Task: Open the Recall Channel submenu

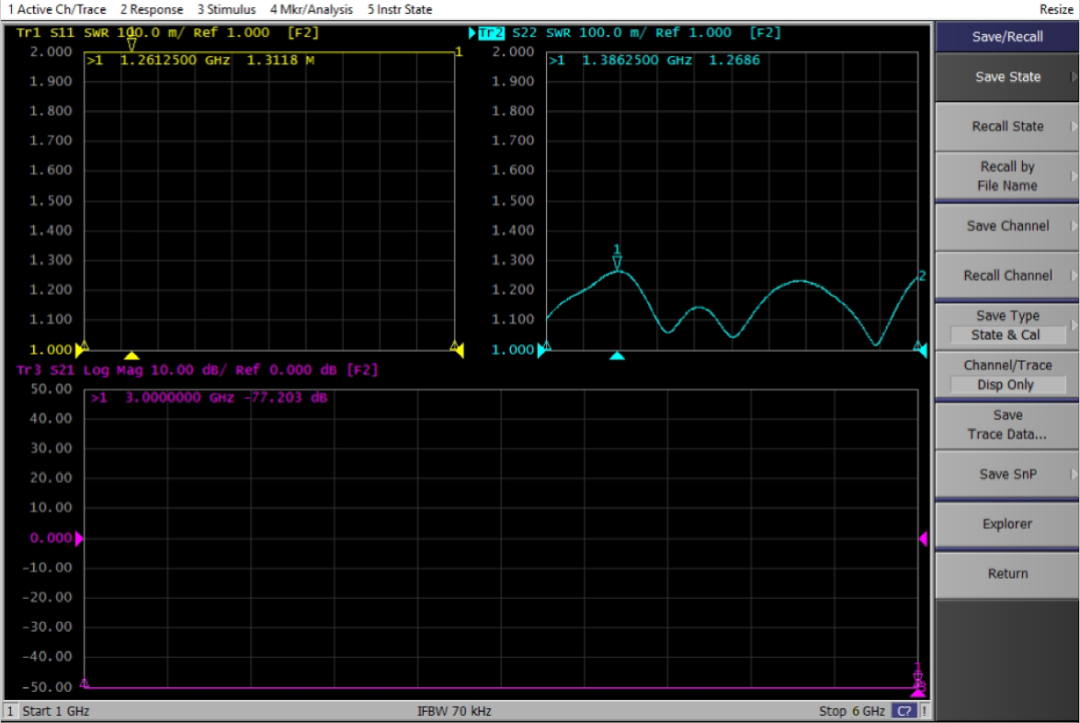Action: 1007,275
